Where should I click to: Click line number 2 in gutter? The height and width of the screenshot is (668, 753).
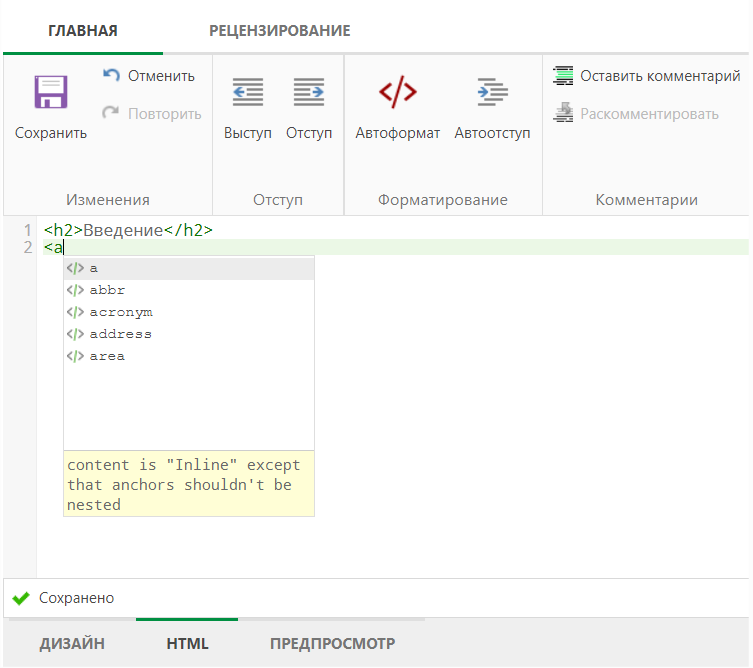28,247
